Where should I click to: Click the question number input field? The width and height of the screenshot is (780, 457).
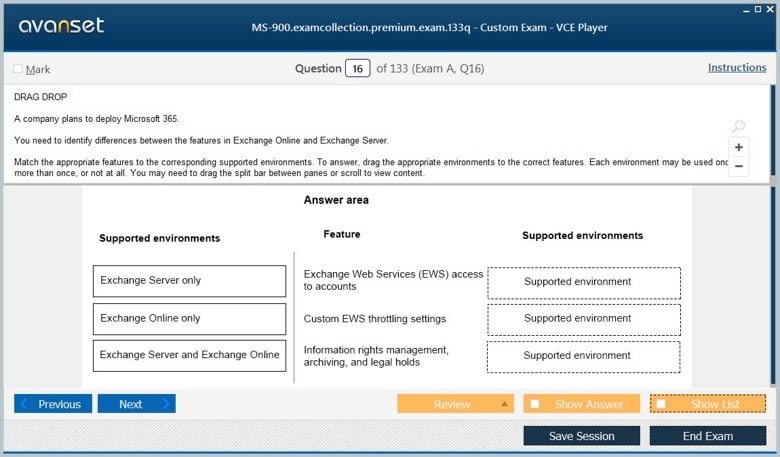point(358,69)
